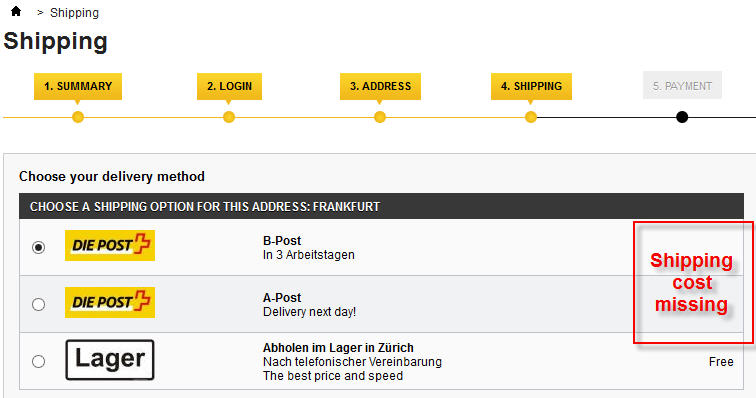Click the Shipping progress dot

click(531, 117)
